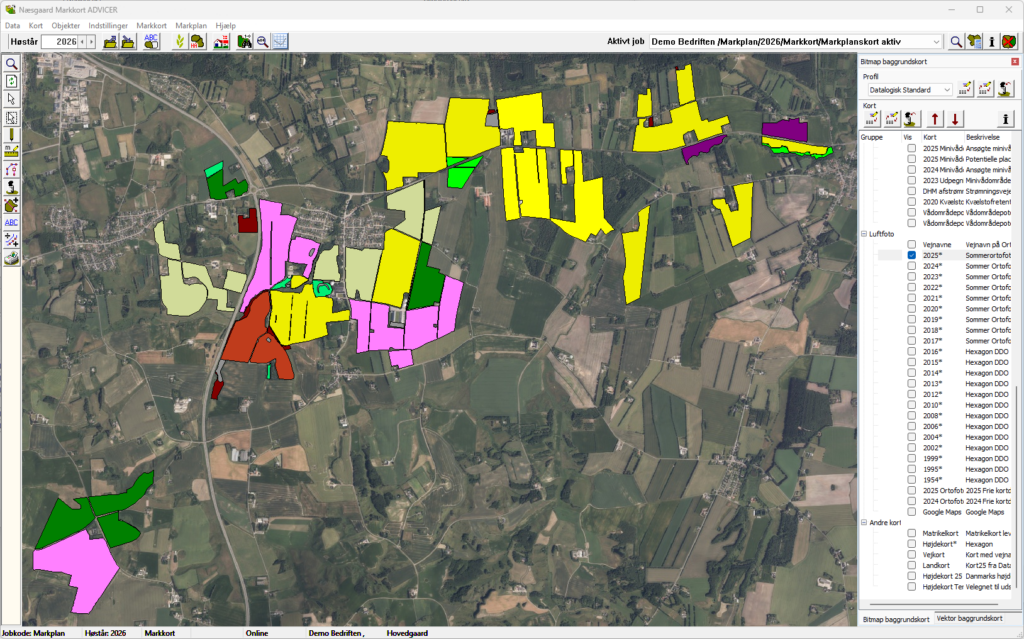
Task: Move selected map up with red arrow
Action: click(936, 118)
